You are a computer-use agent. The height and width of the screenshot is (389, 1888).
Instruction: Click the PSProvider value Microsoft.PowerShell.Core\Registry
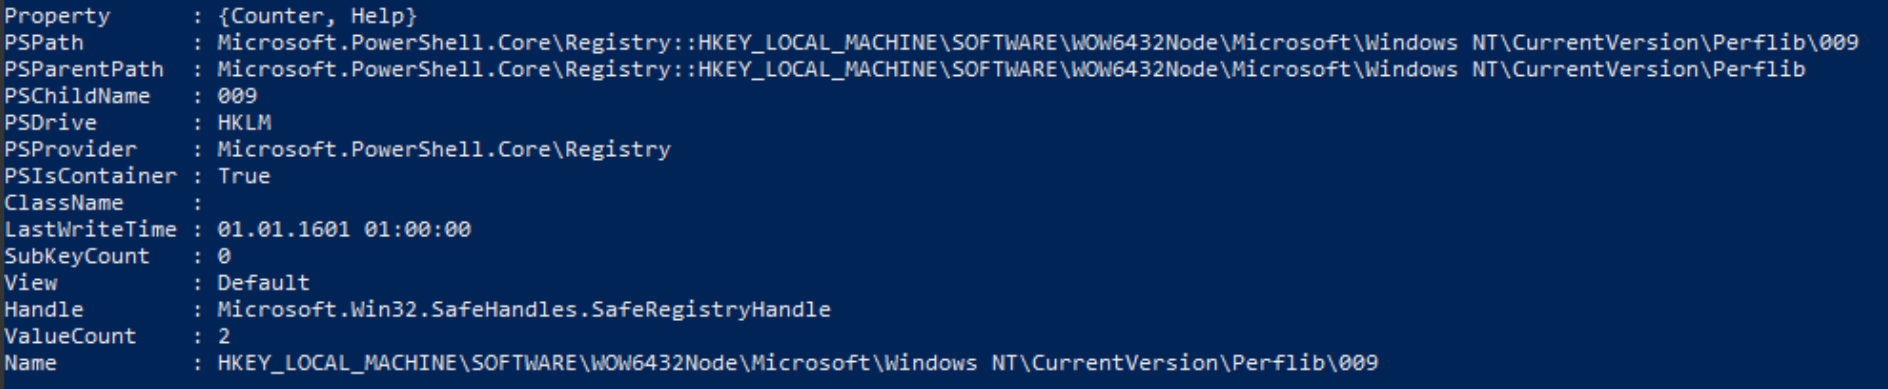[444, 150]
